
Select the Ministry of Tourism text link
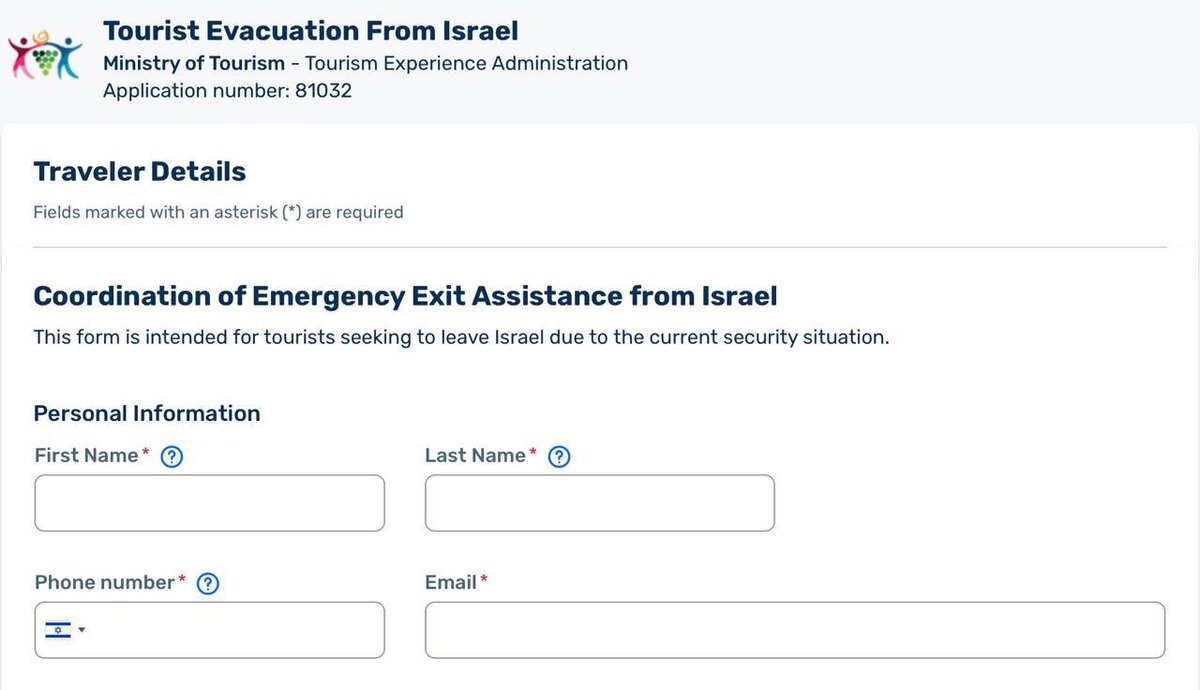tap(194, 63)
